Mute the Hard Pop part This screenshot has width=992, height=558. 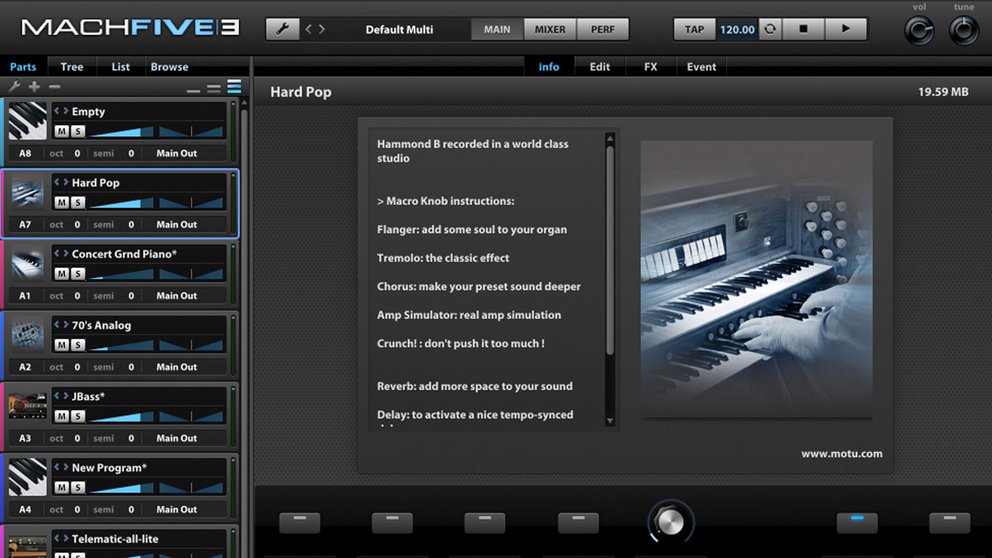(x=61, y=203)
